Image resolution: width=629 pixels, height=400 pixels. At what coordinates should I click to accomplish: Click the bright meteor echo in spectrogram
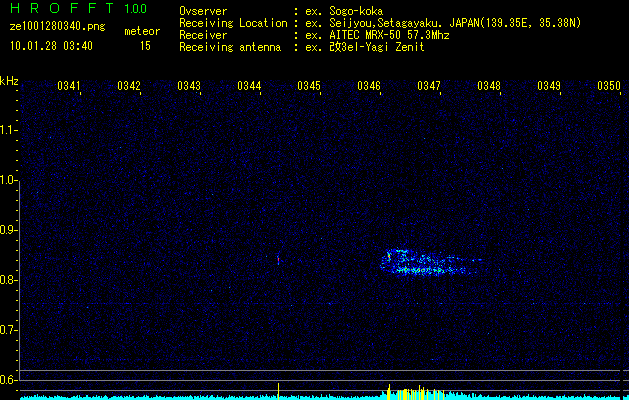point(425,263)
